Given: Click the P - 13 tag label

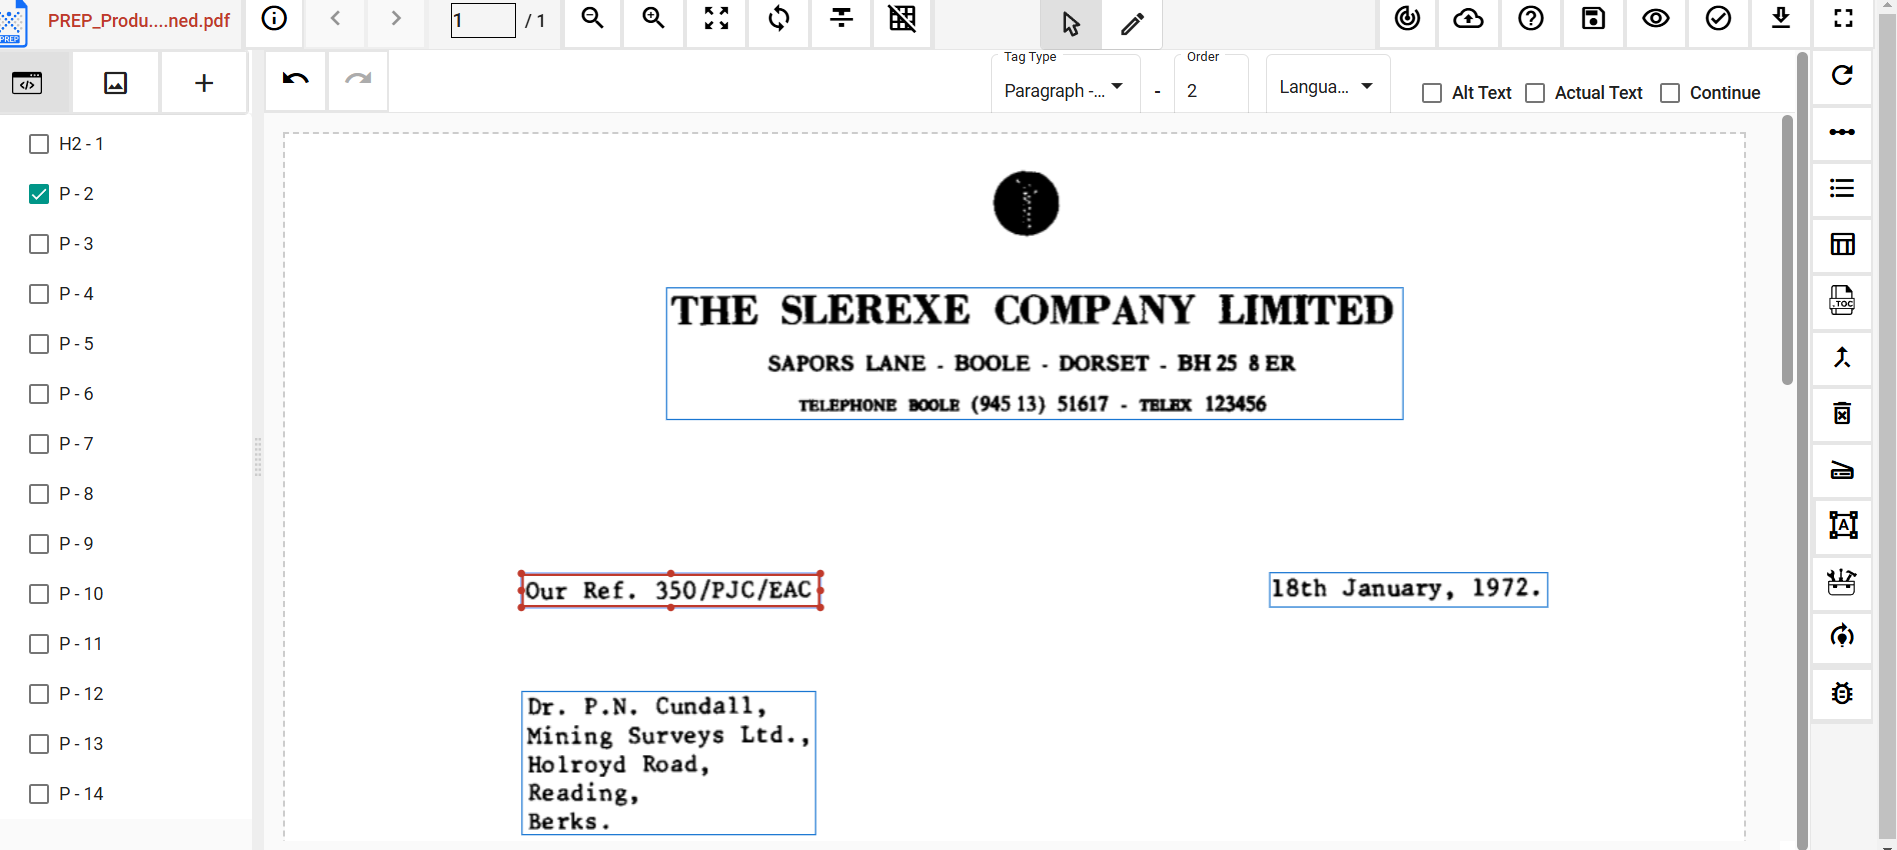Looking at the screenshot, I should (x=81, y=744).
